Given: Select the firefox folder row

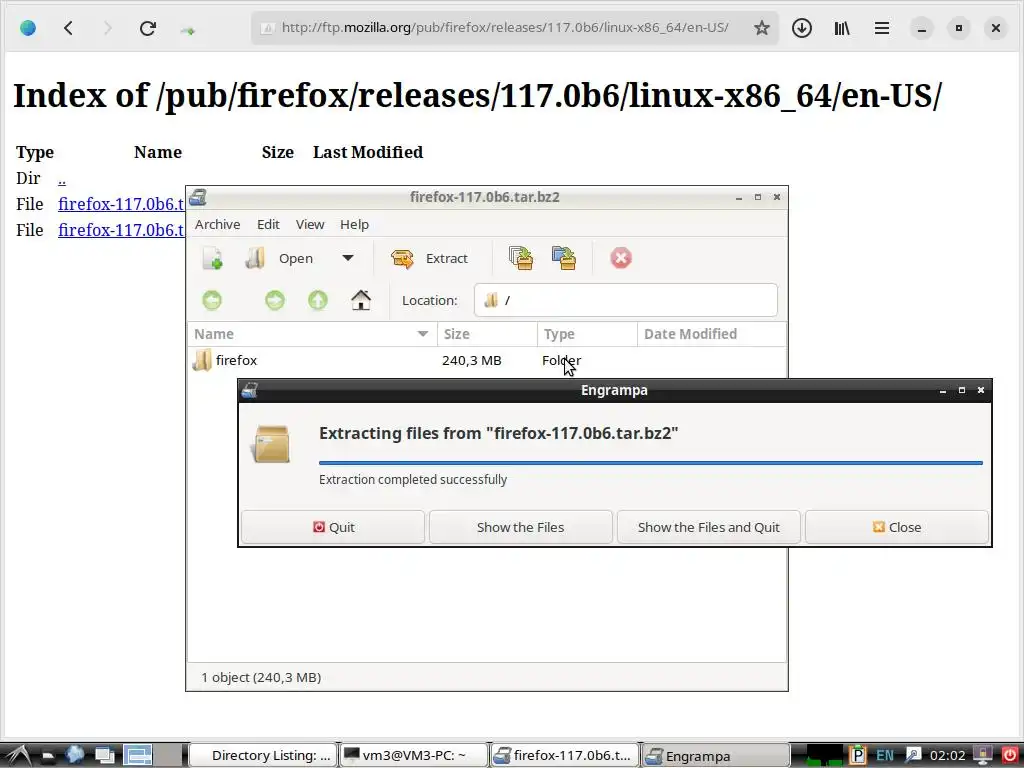Looking at the screenshot, I should coord(487,360).
